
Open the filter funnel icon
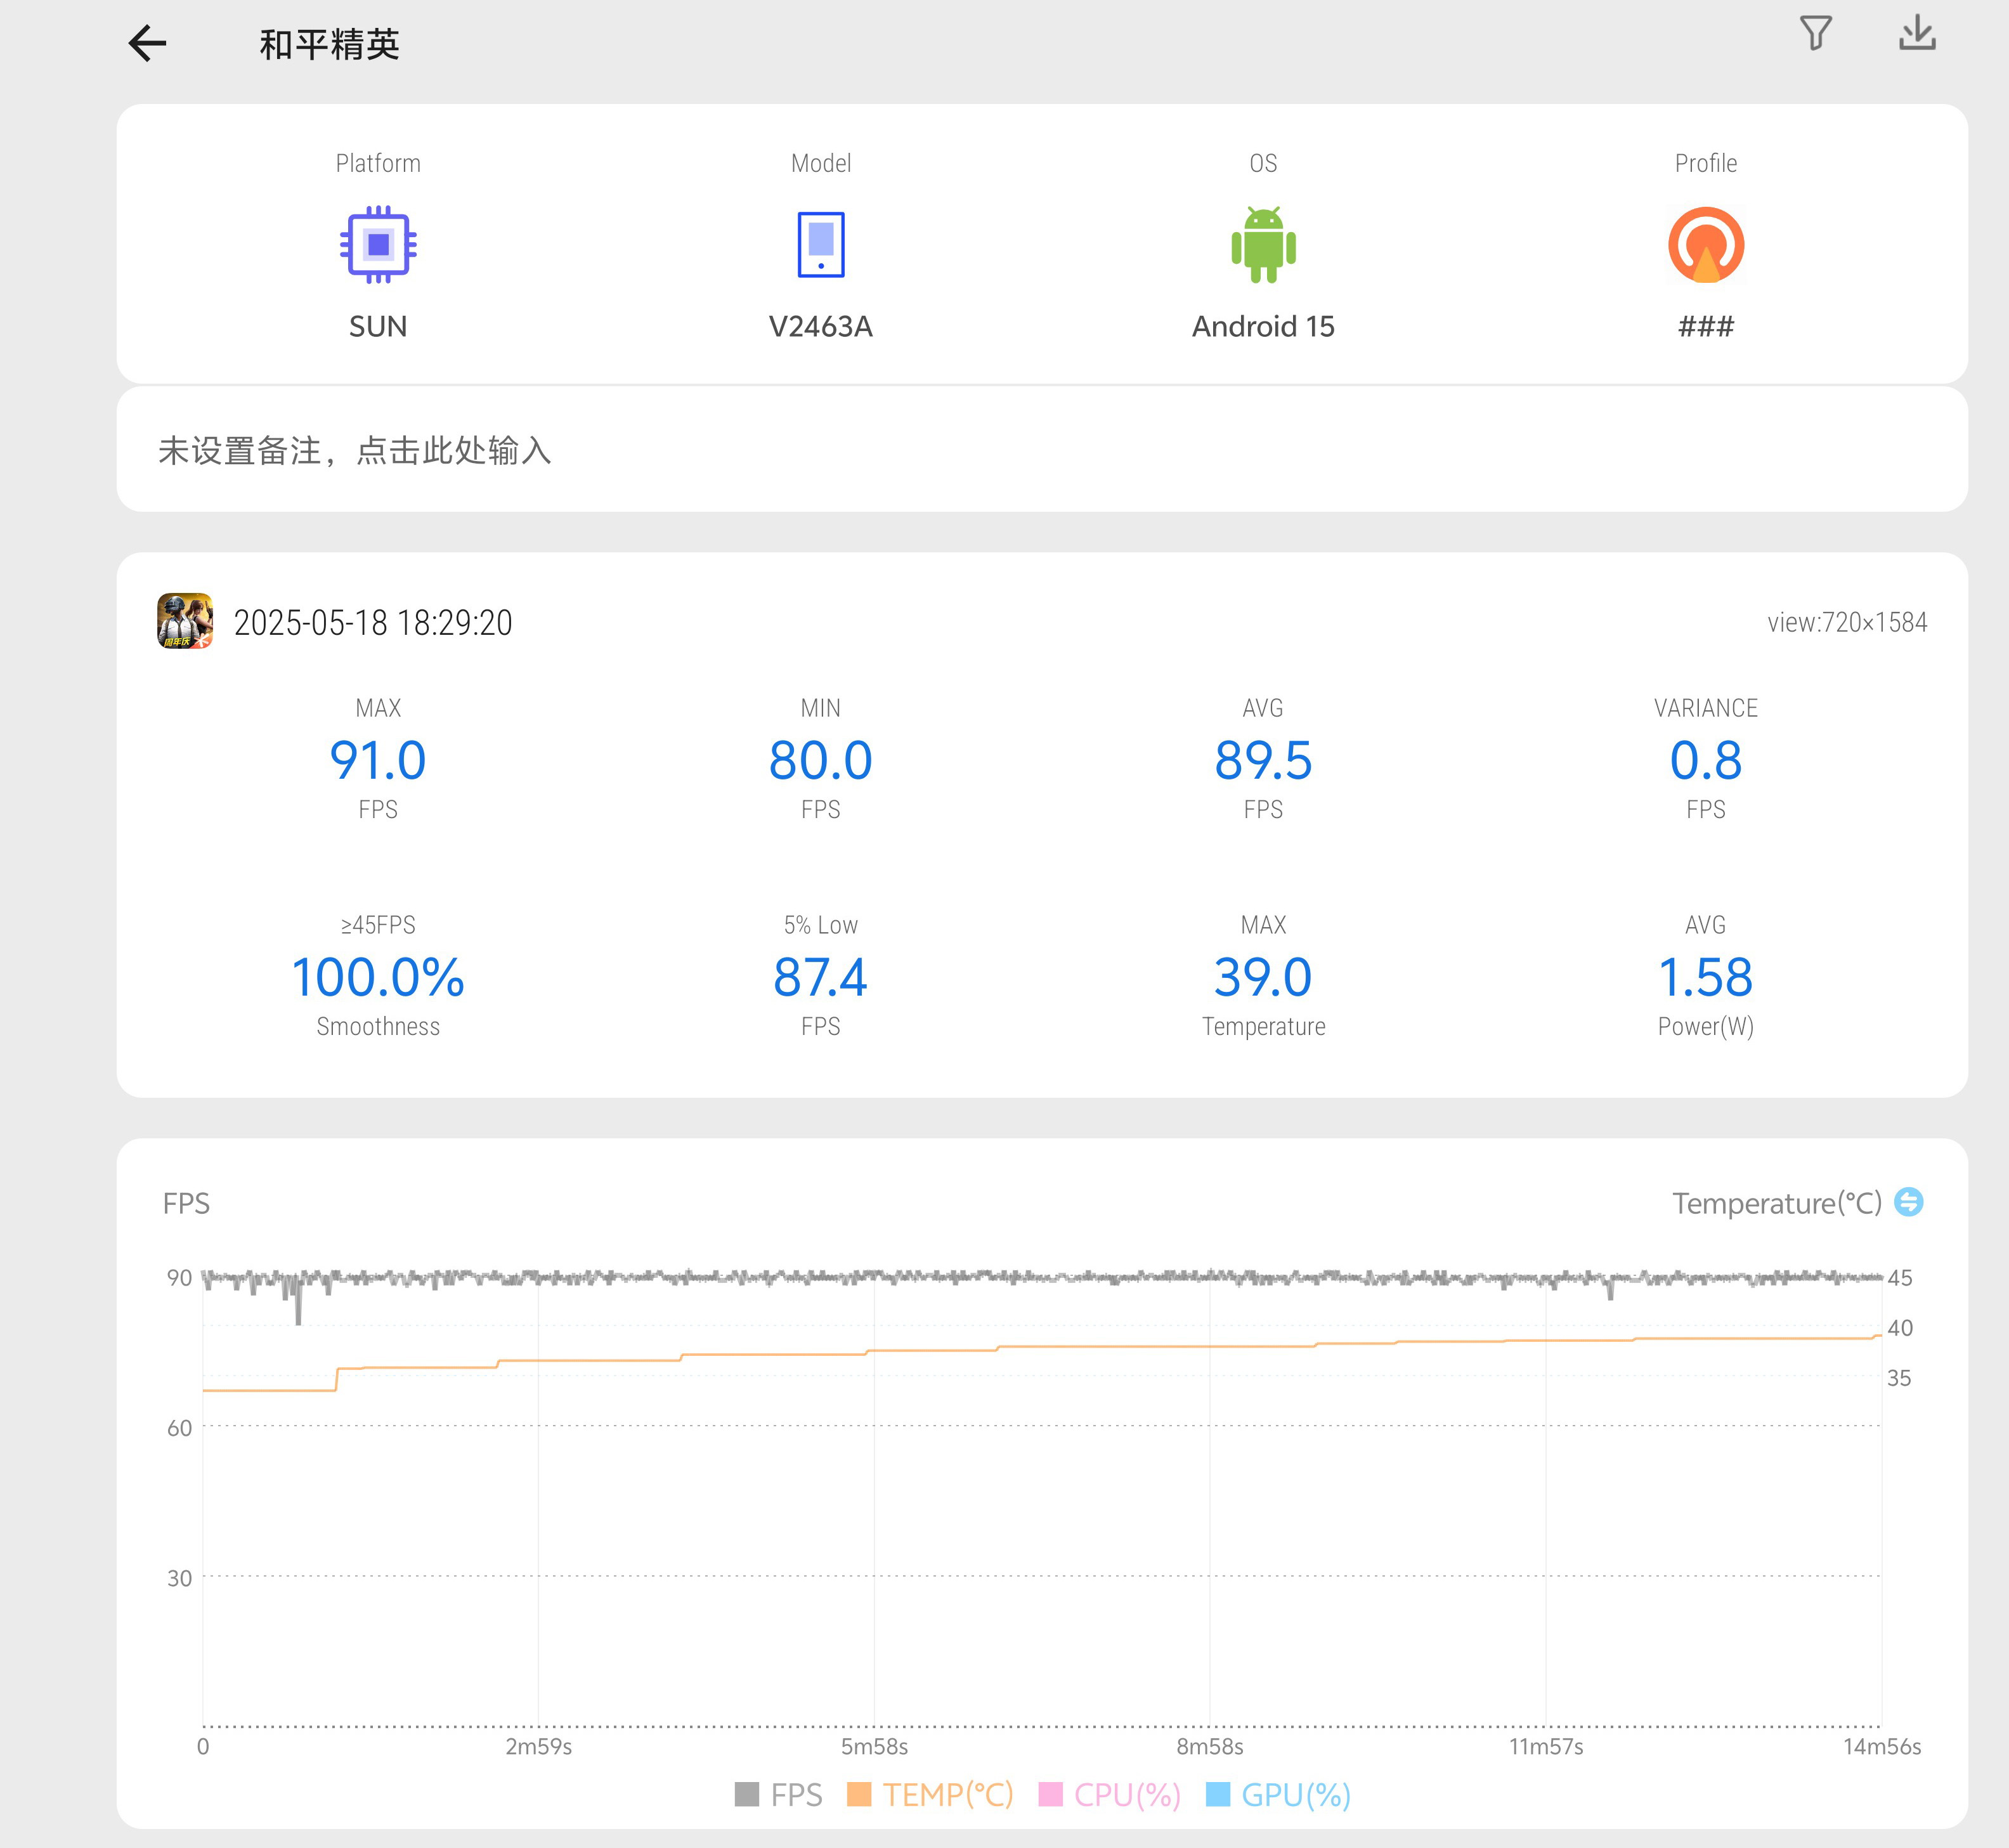pyautogui.click(x=1815, y=33)
